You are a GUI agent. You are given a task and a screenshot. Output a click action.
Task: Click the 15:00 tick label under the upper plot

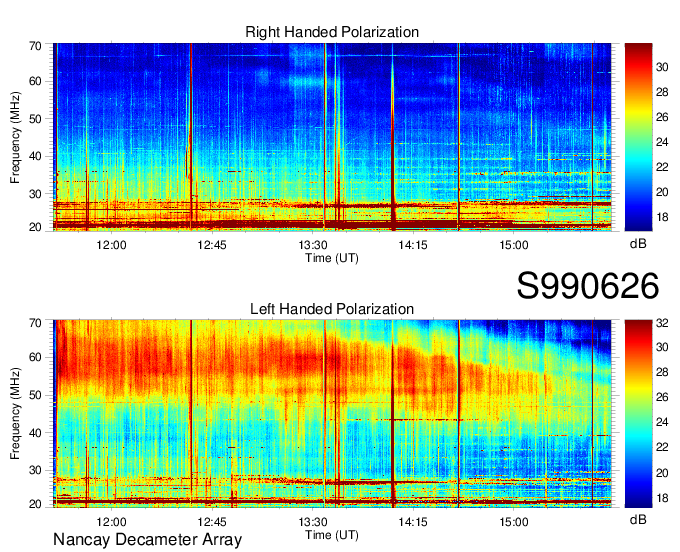pos(513,245)
